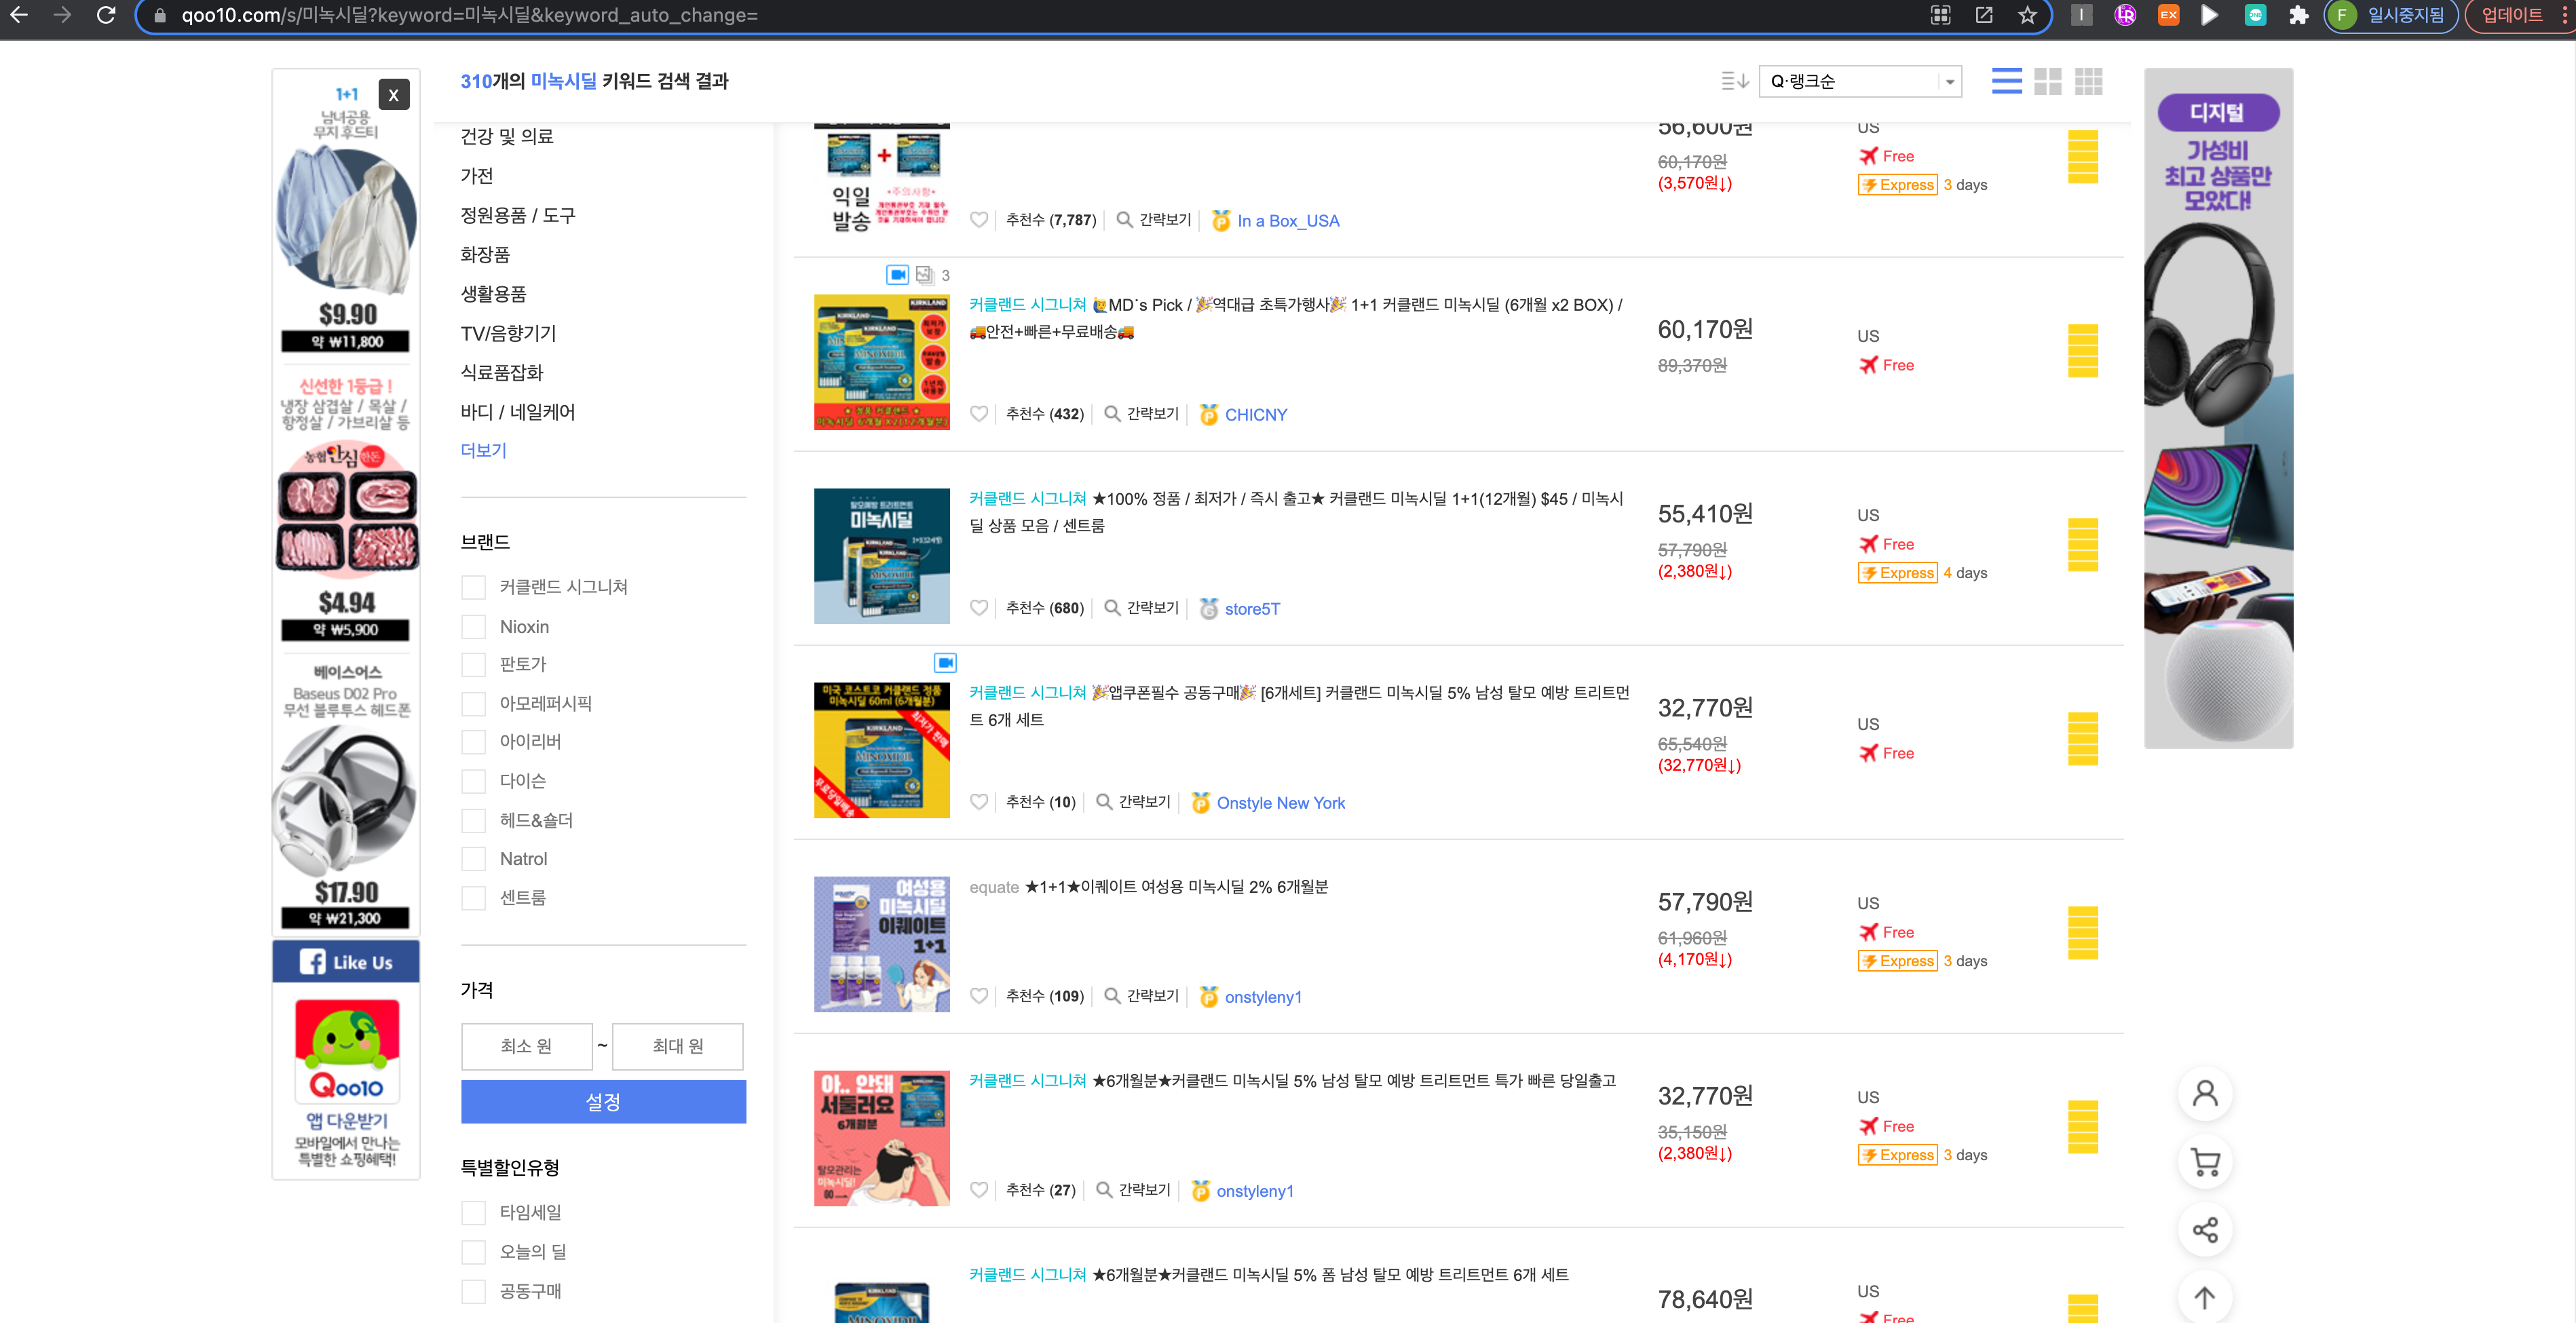This screenshot has width=2576, height=1323.
Task: Check the 커클랜드 시그니쳐 brand filter
Action: 473,587
